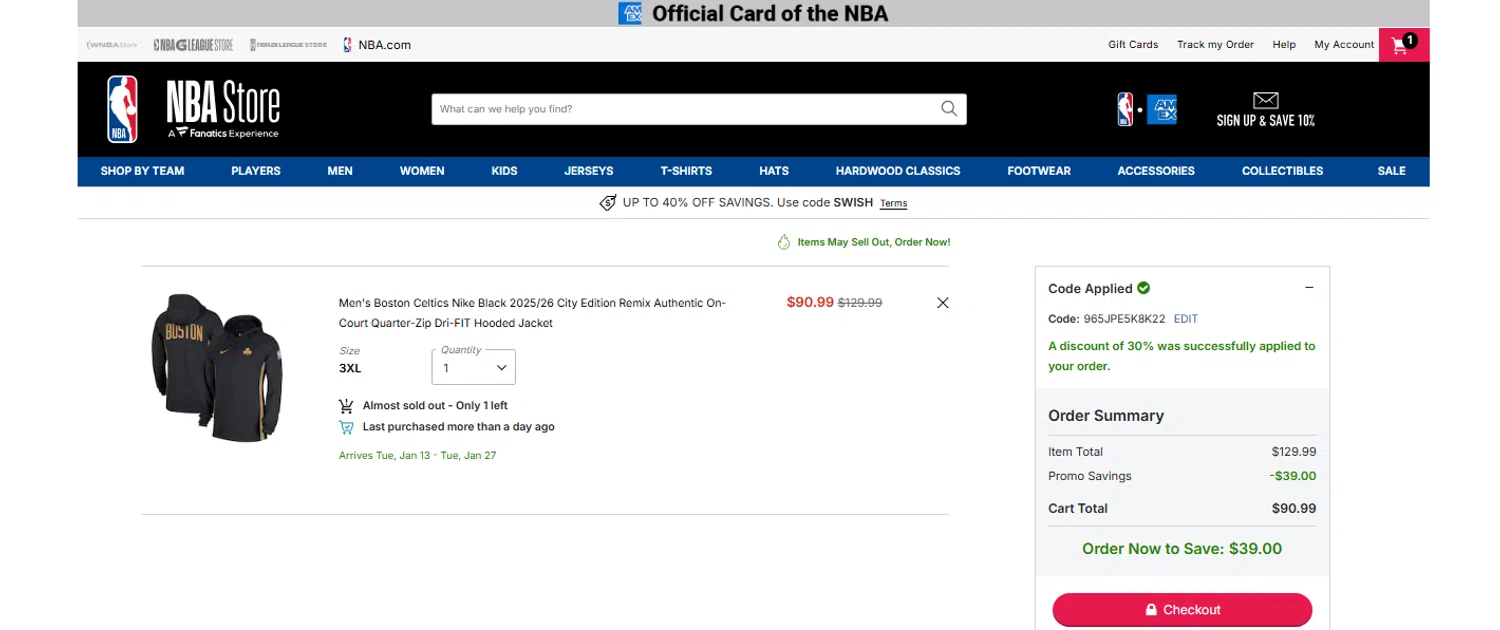Open Shop By Team menu
Viewport: 1500px width, 630px height.
[x=142, y=171]
